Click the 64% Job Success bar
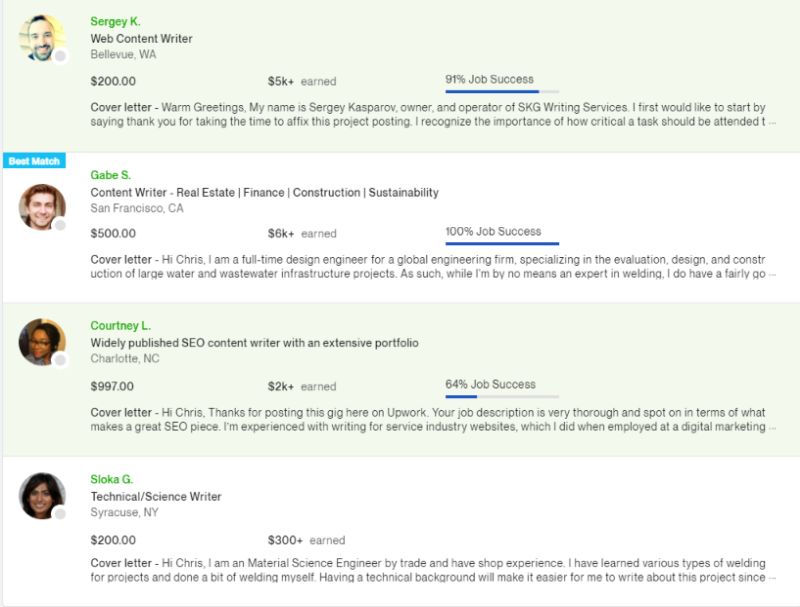The width and height of the screenshot is (800, 607). click(501, 396)
